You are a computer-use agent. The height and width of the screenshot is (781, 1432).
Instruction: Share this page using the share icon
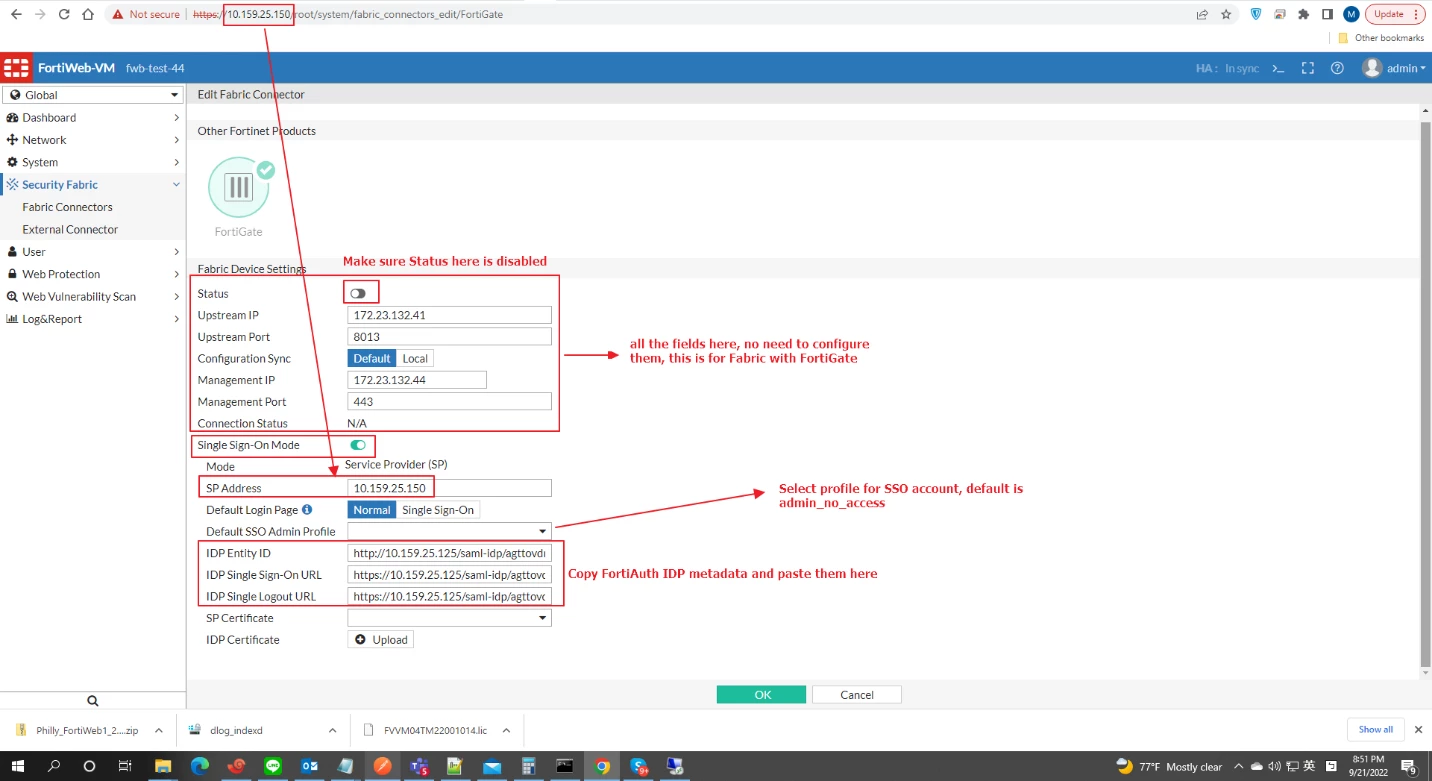pos(1202,14)
